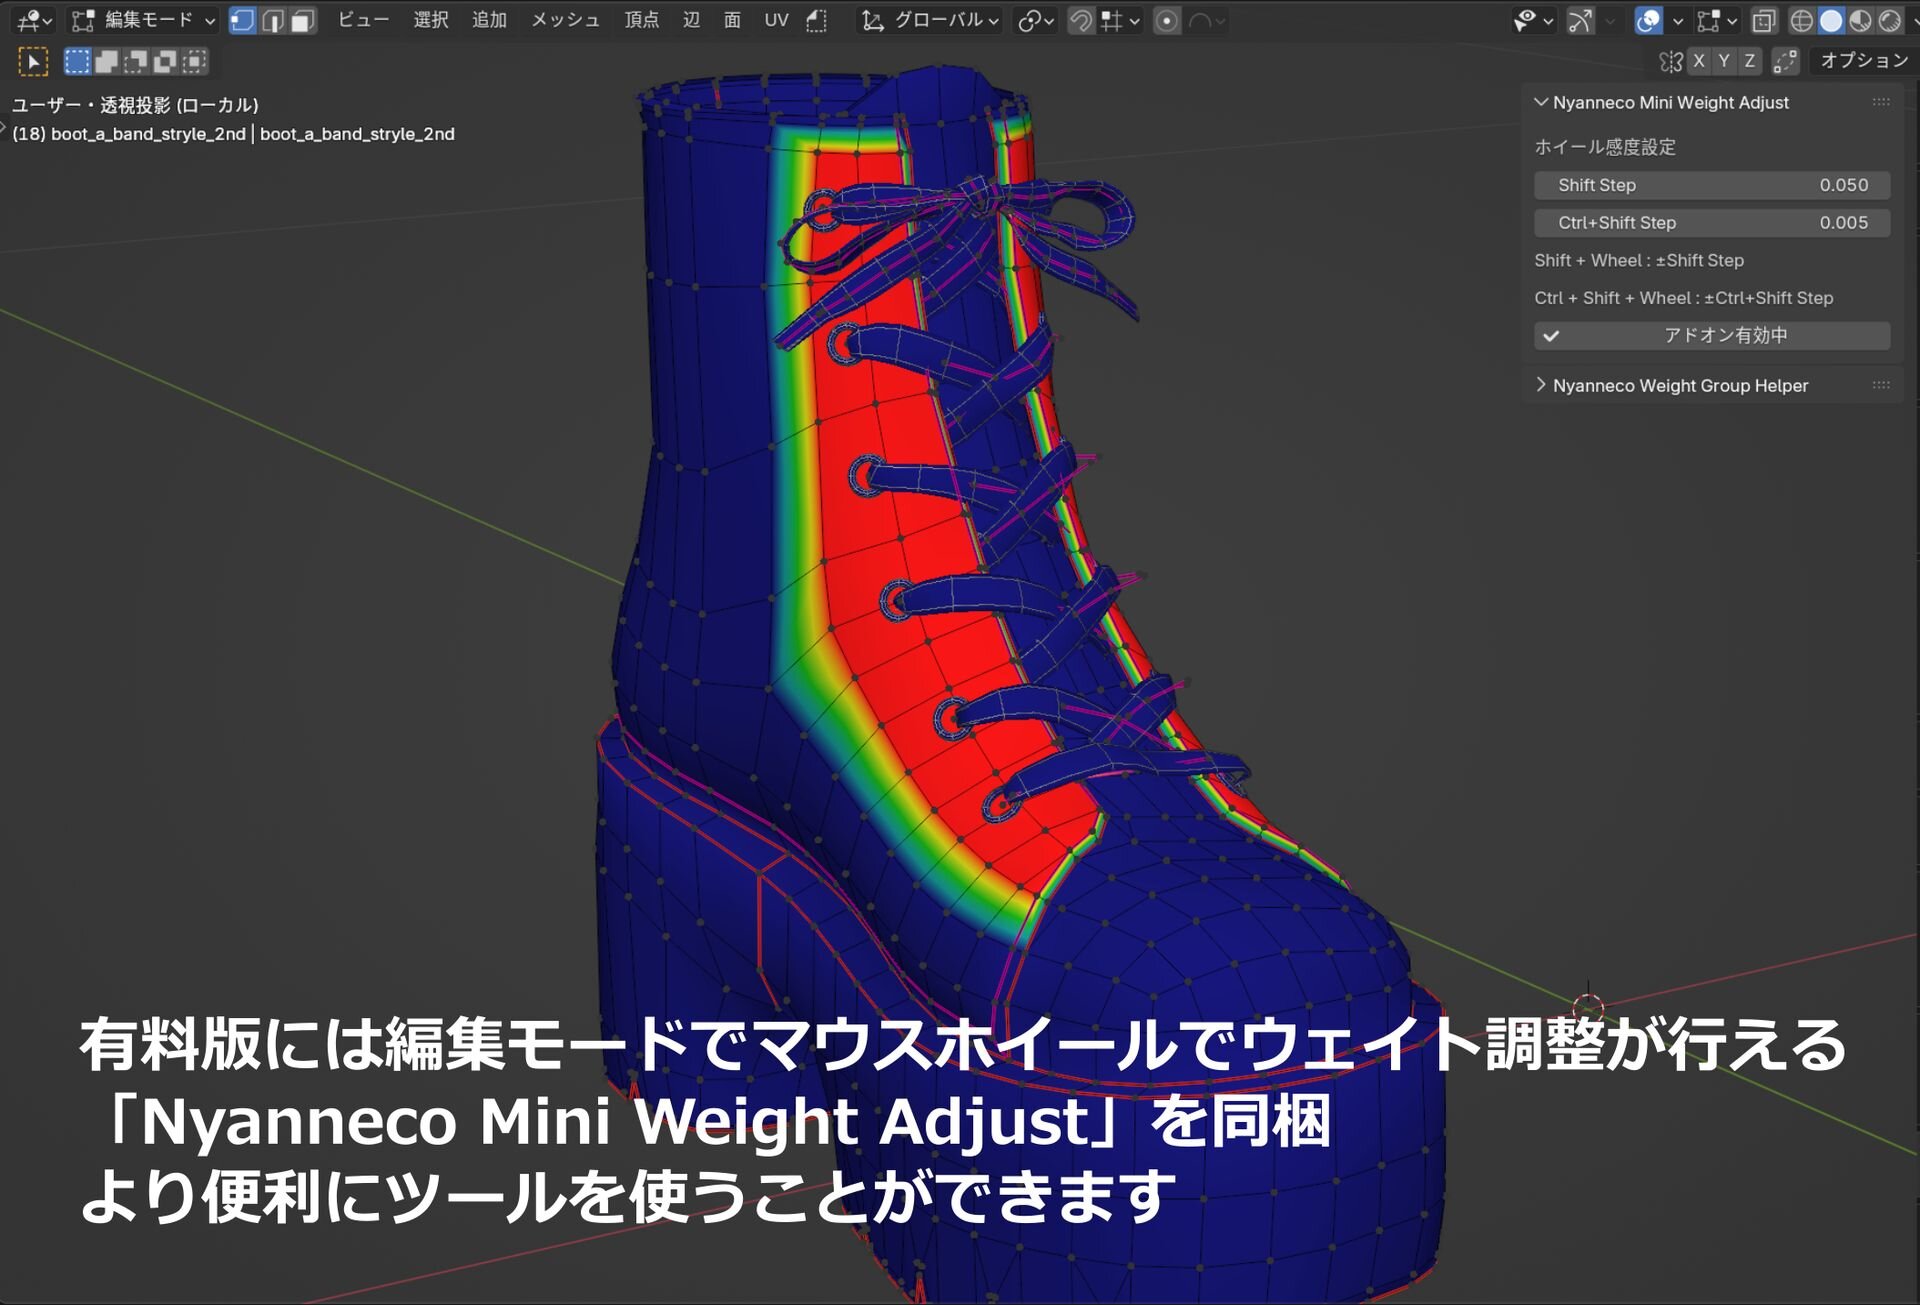Click the Shift Step value field

point(1711,185)
